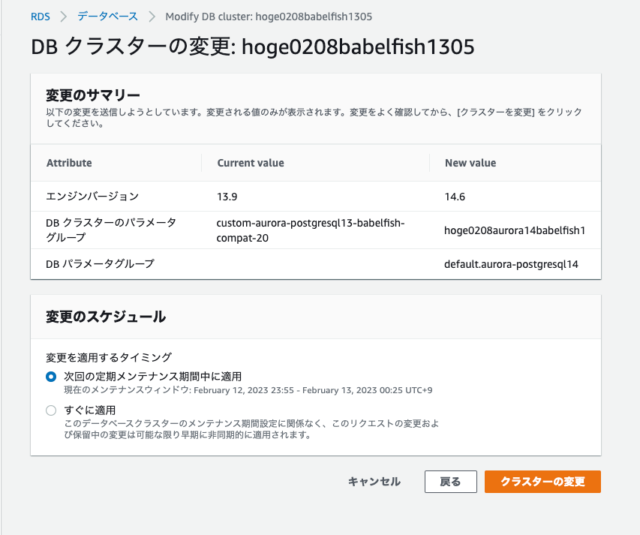Click the DB パラメータグループ row label

tap(100, 264)
